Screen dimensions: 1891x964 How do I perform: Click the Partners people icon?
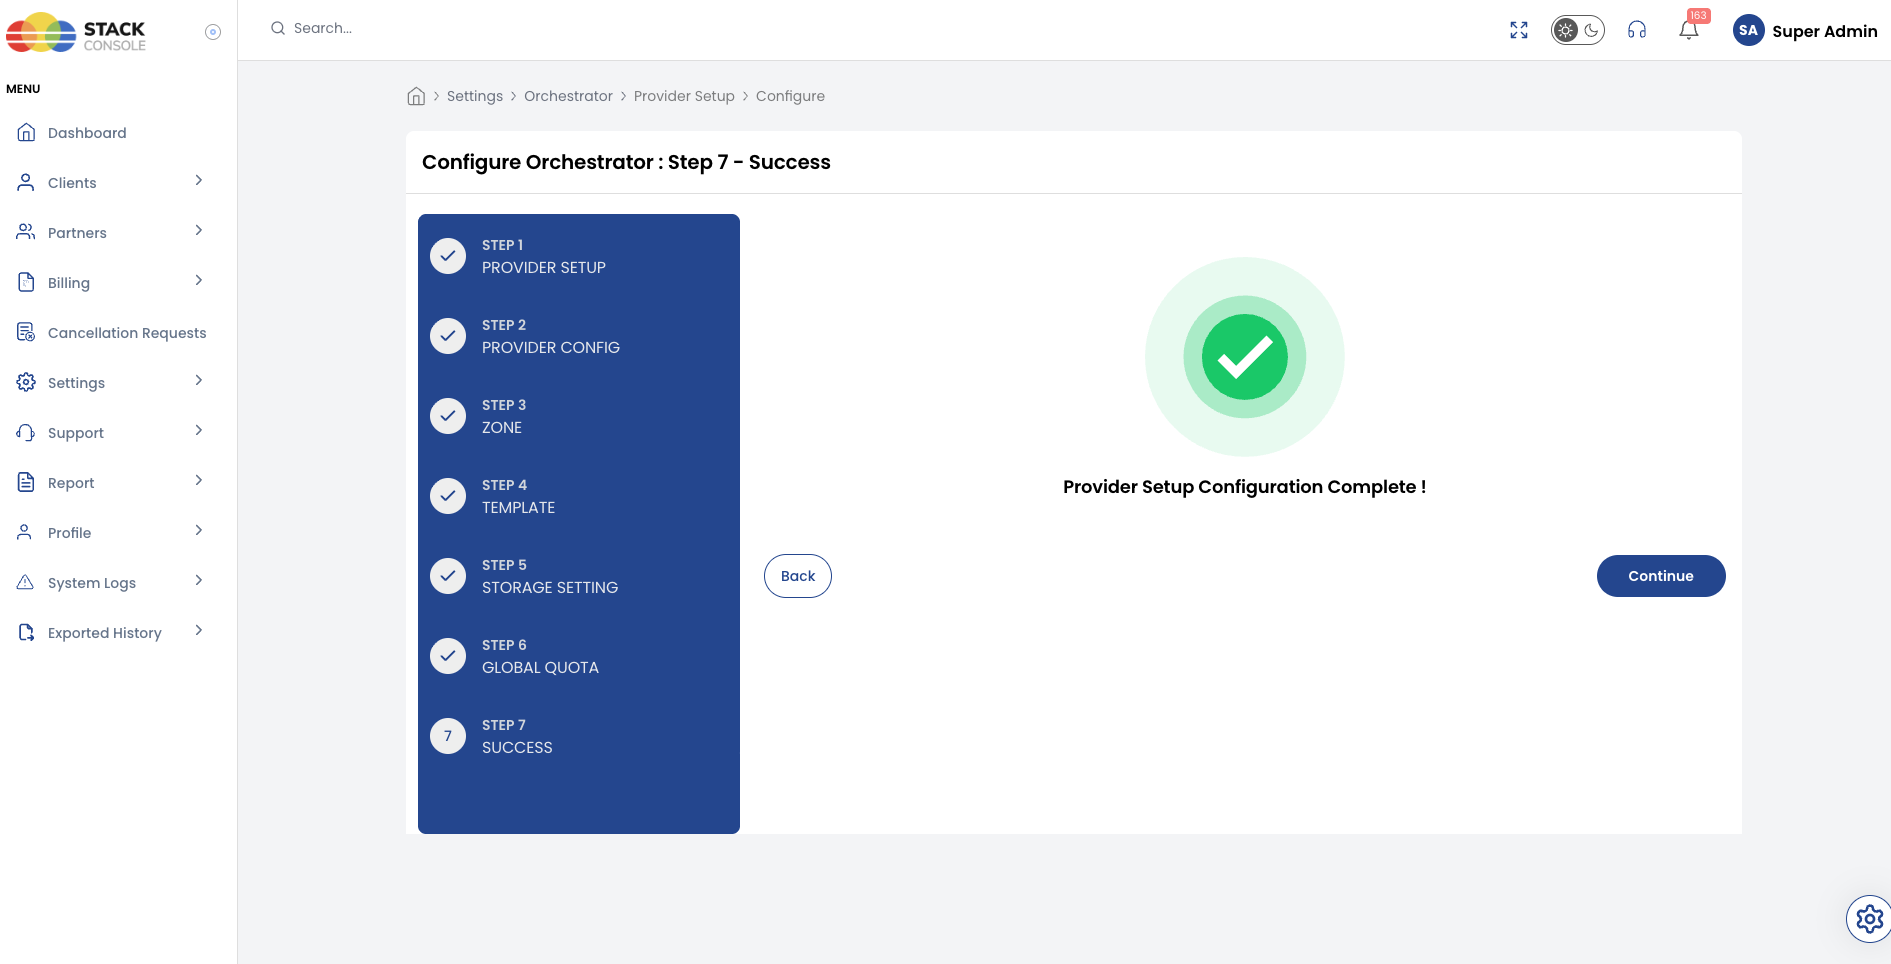[x=26, y=232]
